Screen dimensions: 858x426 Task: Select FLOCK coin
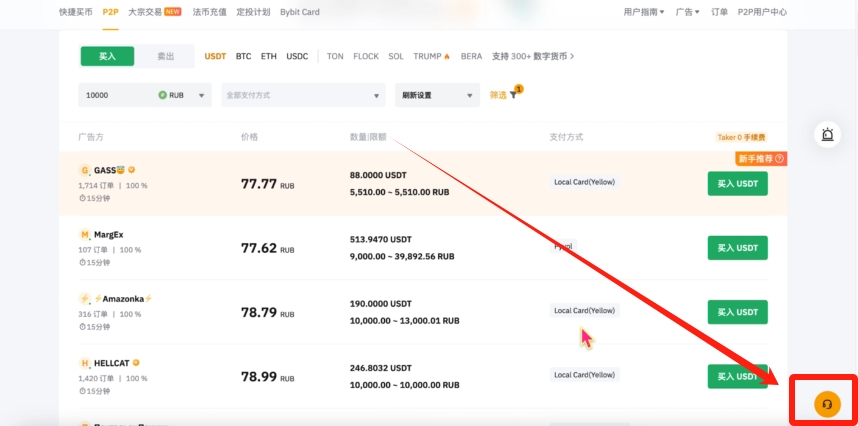click(366, 56)
